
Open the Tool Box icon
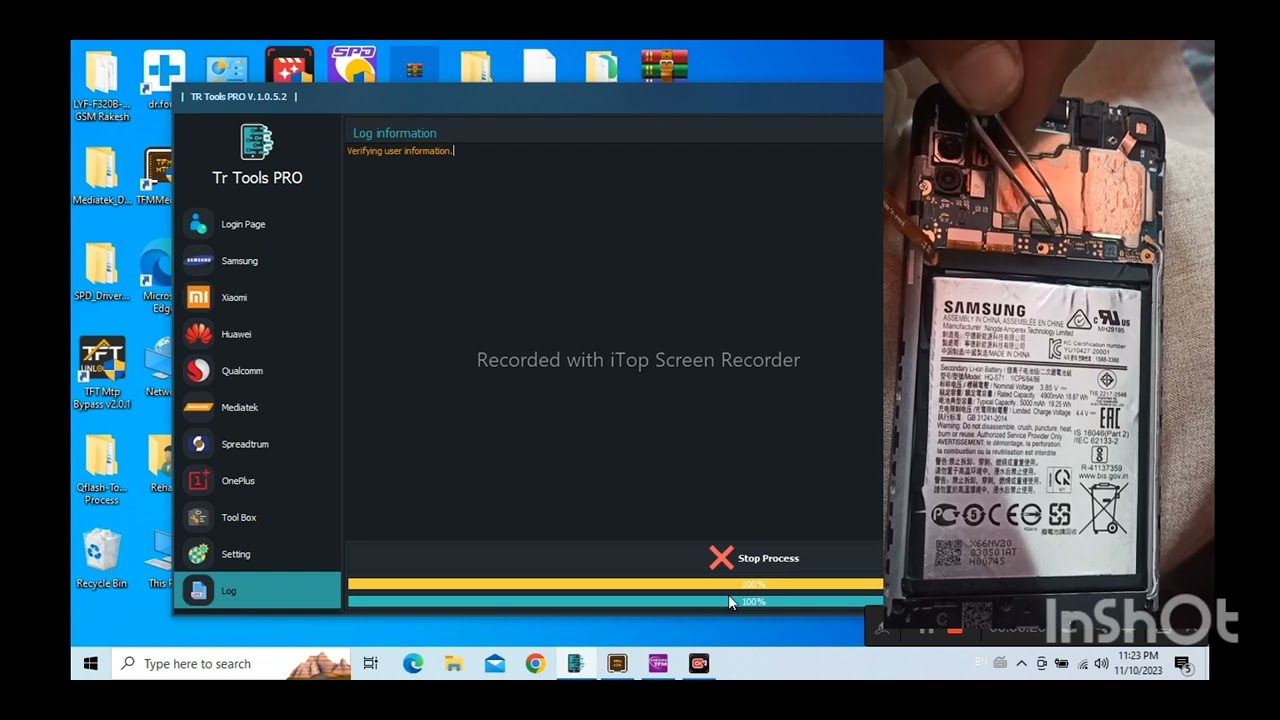[199, 517]
